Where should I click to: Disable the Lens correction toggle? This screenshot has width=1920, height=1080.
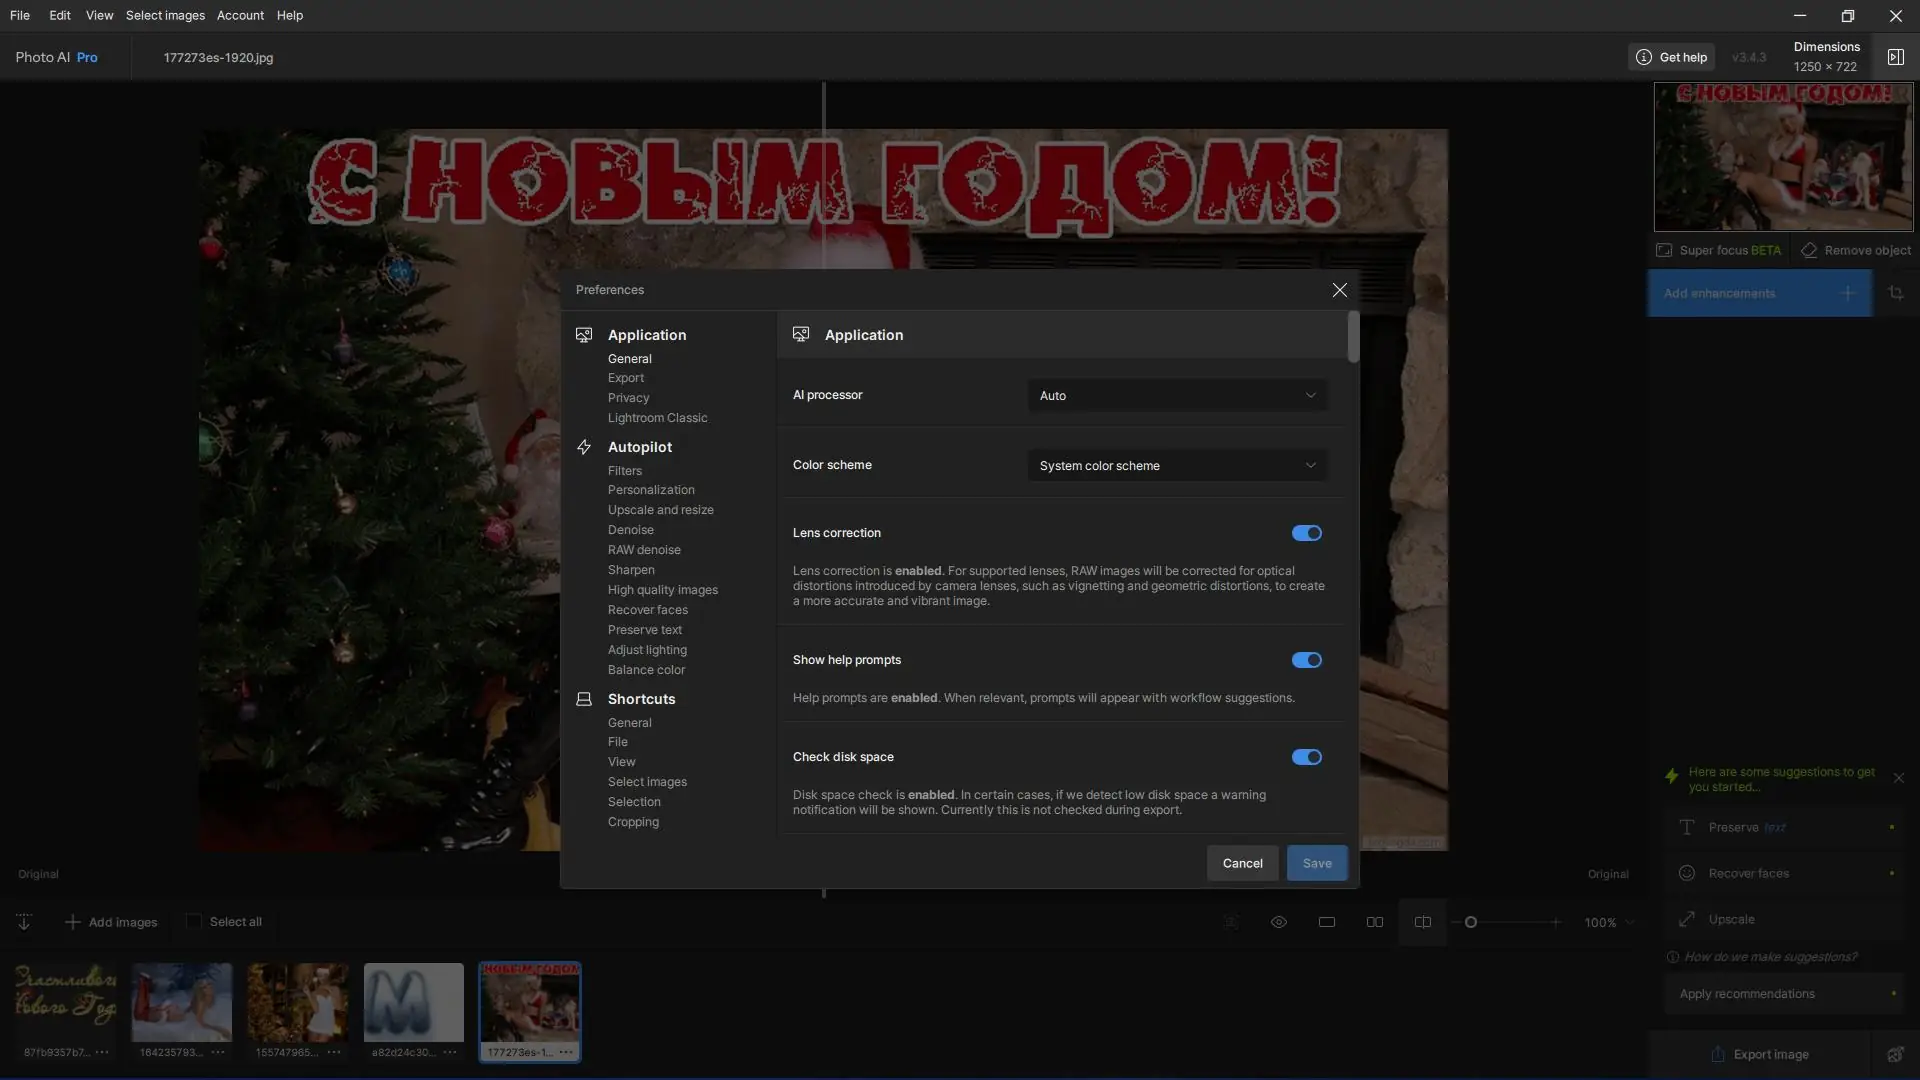click(1306, 533)
